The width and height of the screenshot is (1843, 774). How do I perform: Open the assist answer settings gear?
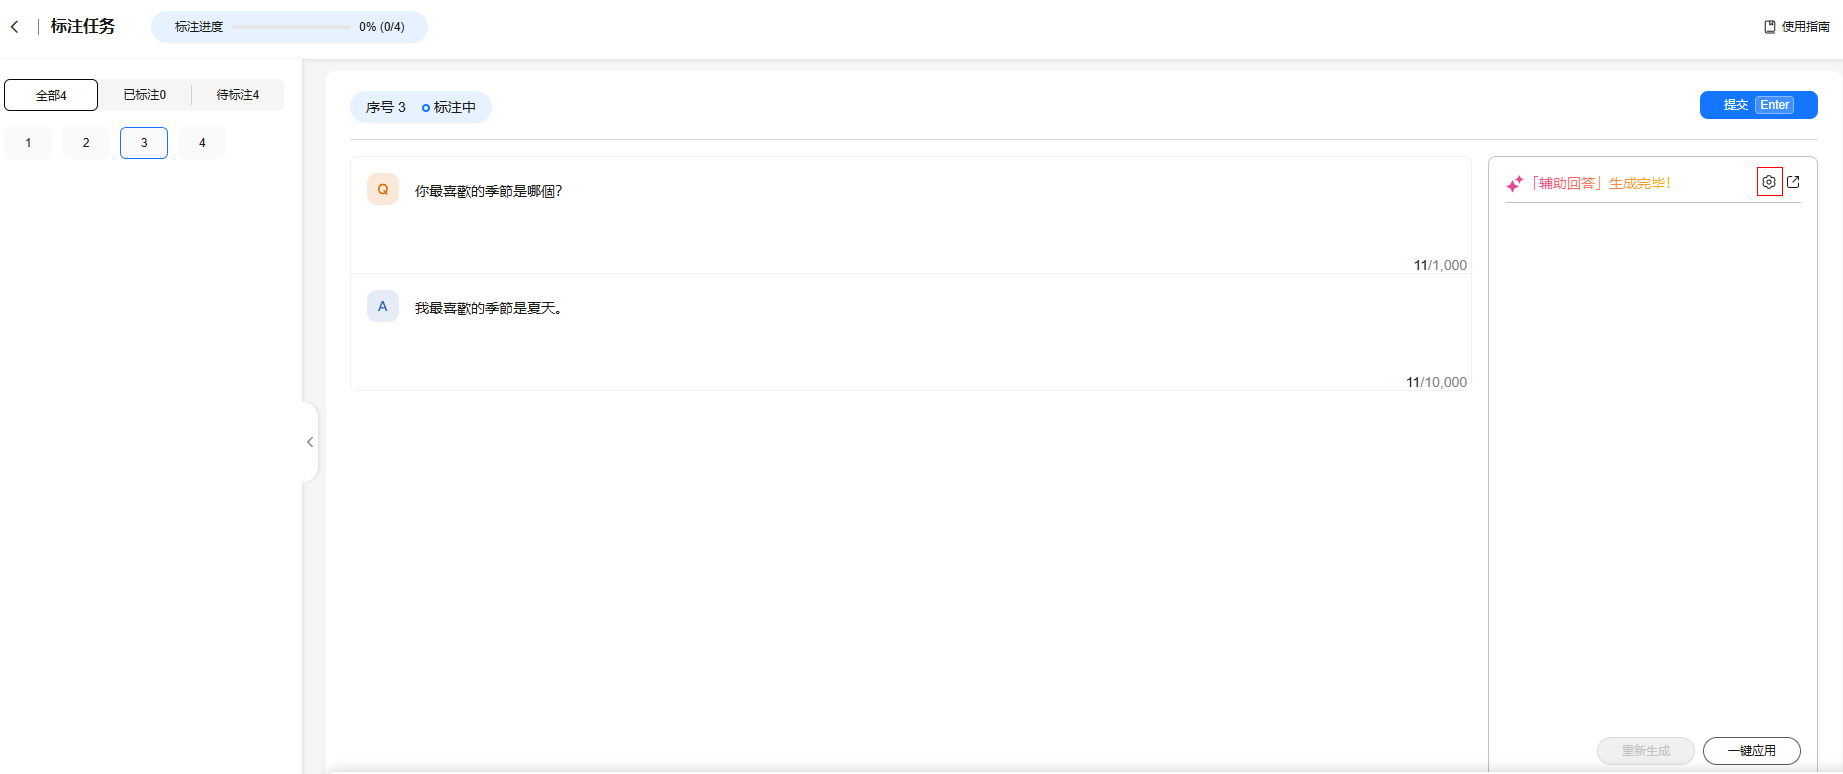click(x=1769, y=182)
